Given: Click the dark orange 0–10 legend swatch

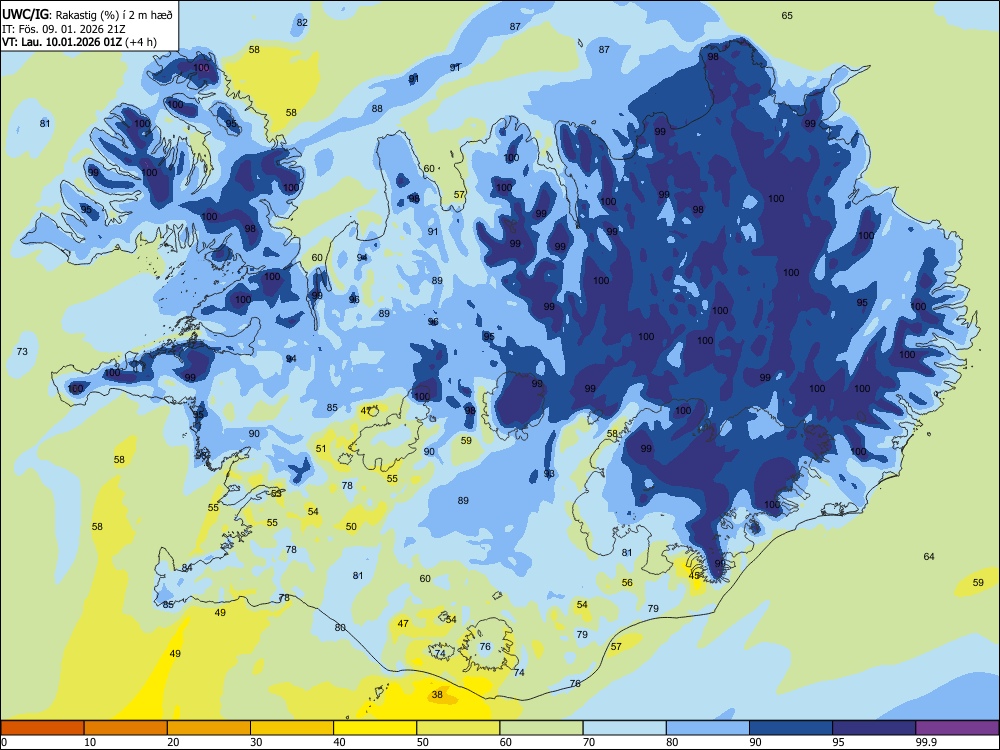Looking at the screenshot, I should 42,728.
